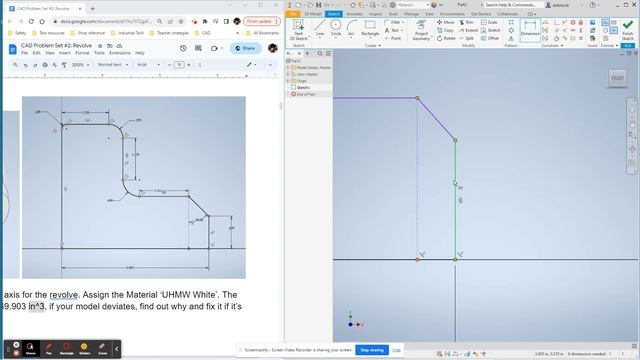Viewport: 640px width, 360px height.
Task: Open a new Chrome tab
Action: click(93, 8)
